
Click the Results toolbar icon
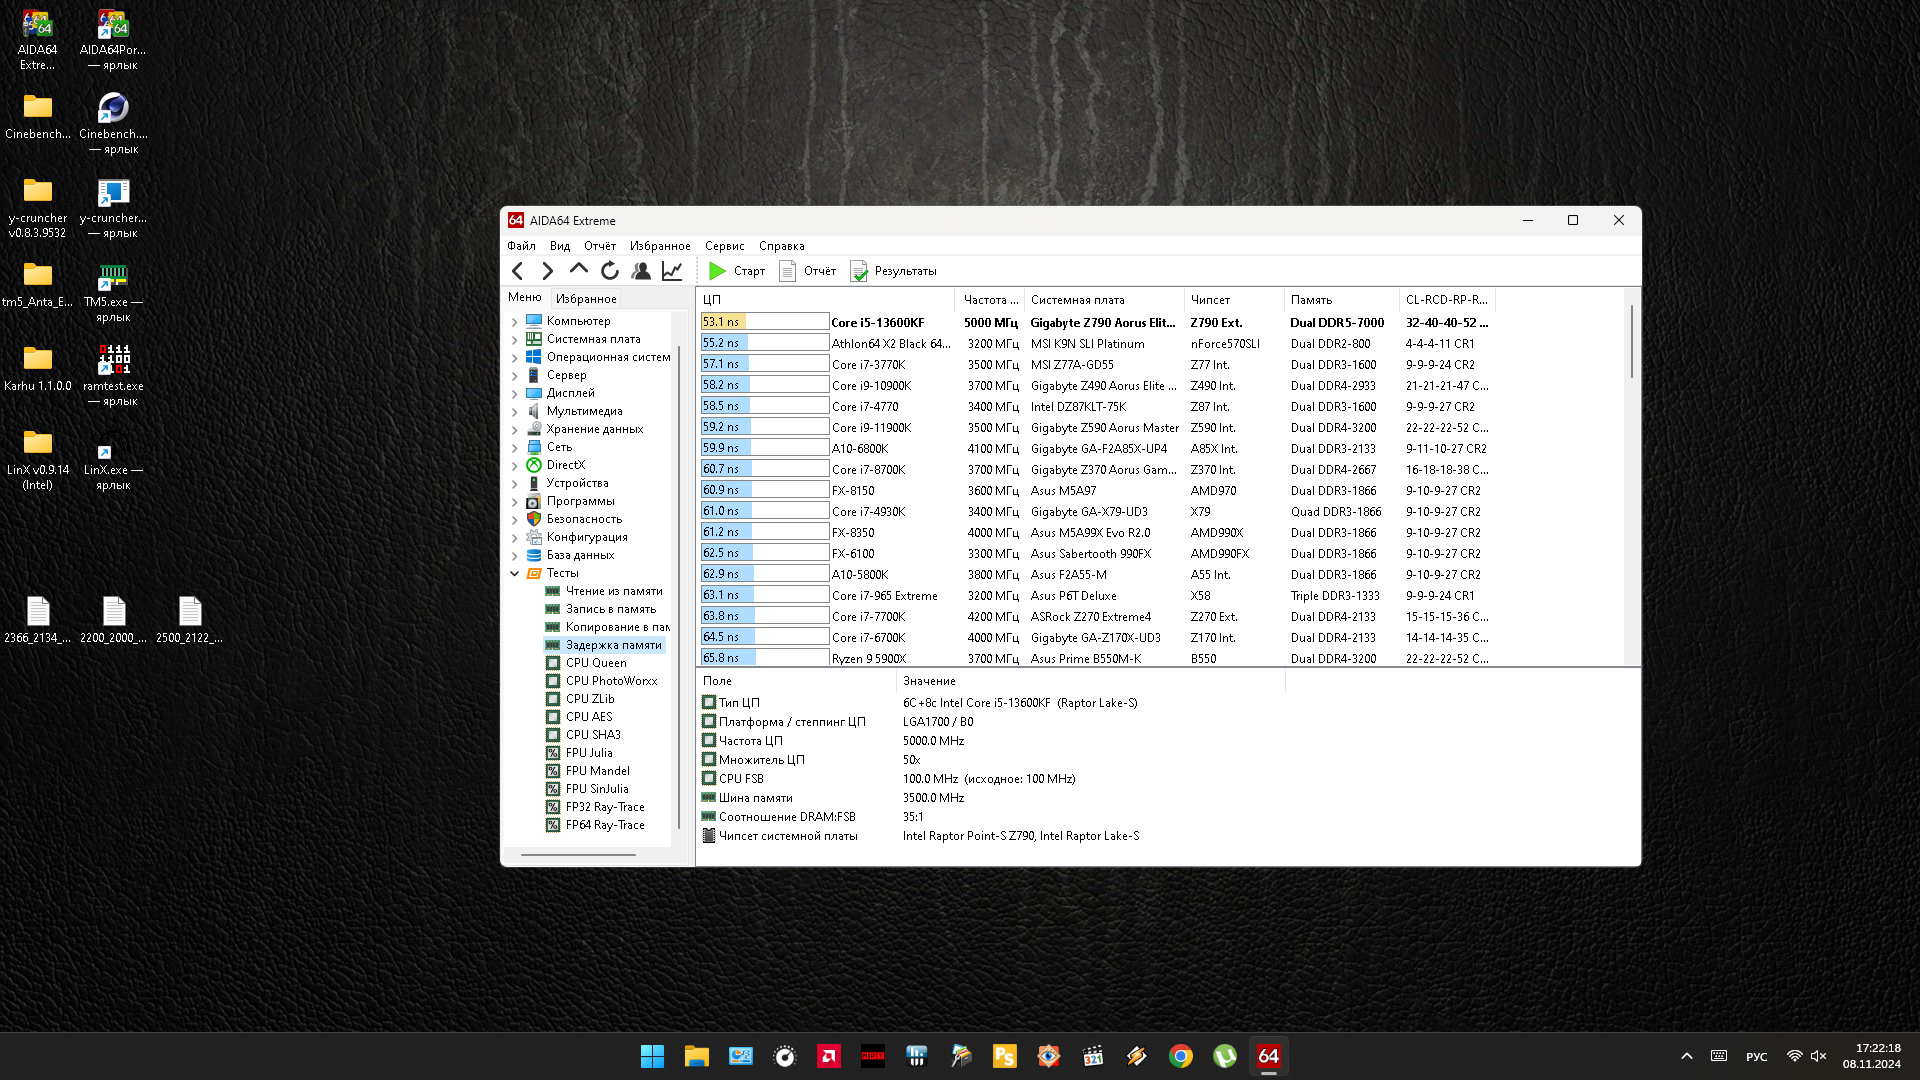click(x=859, y=271)
